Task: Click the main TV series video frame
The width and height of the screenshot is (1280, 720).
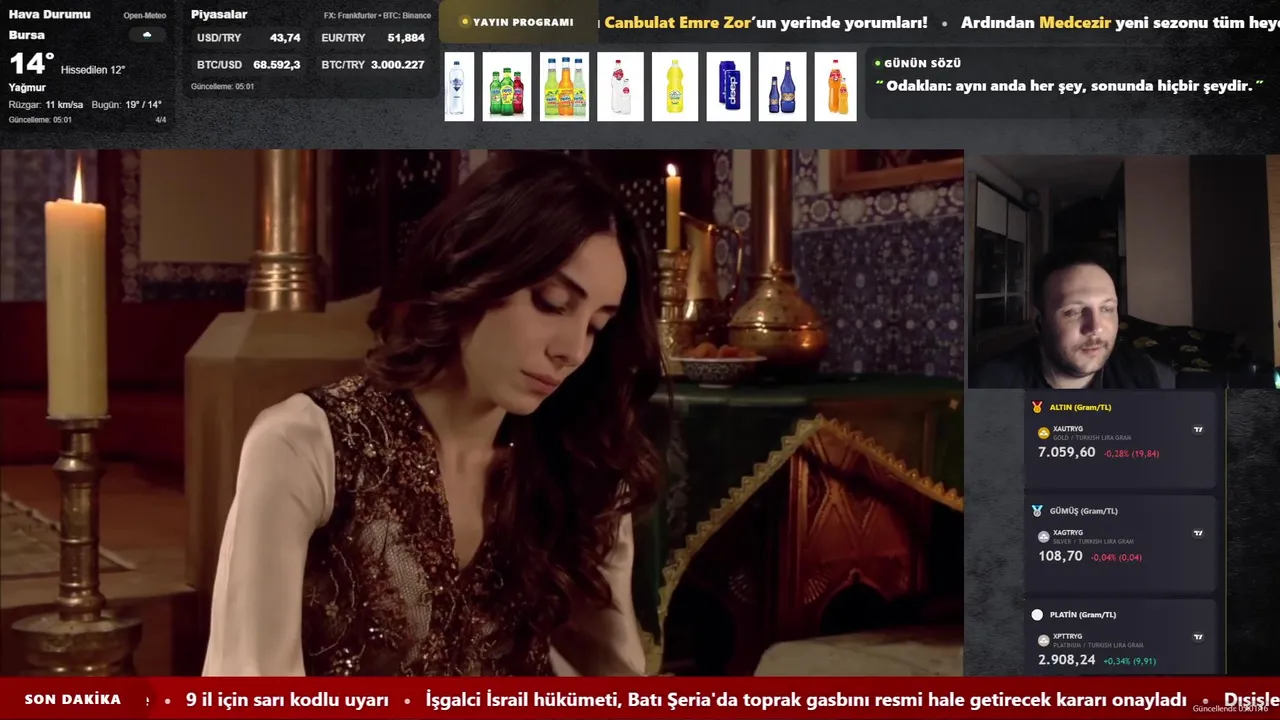Action: tap(481, 413)
